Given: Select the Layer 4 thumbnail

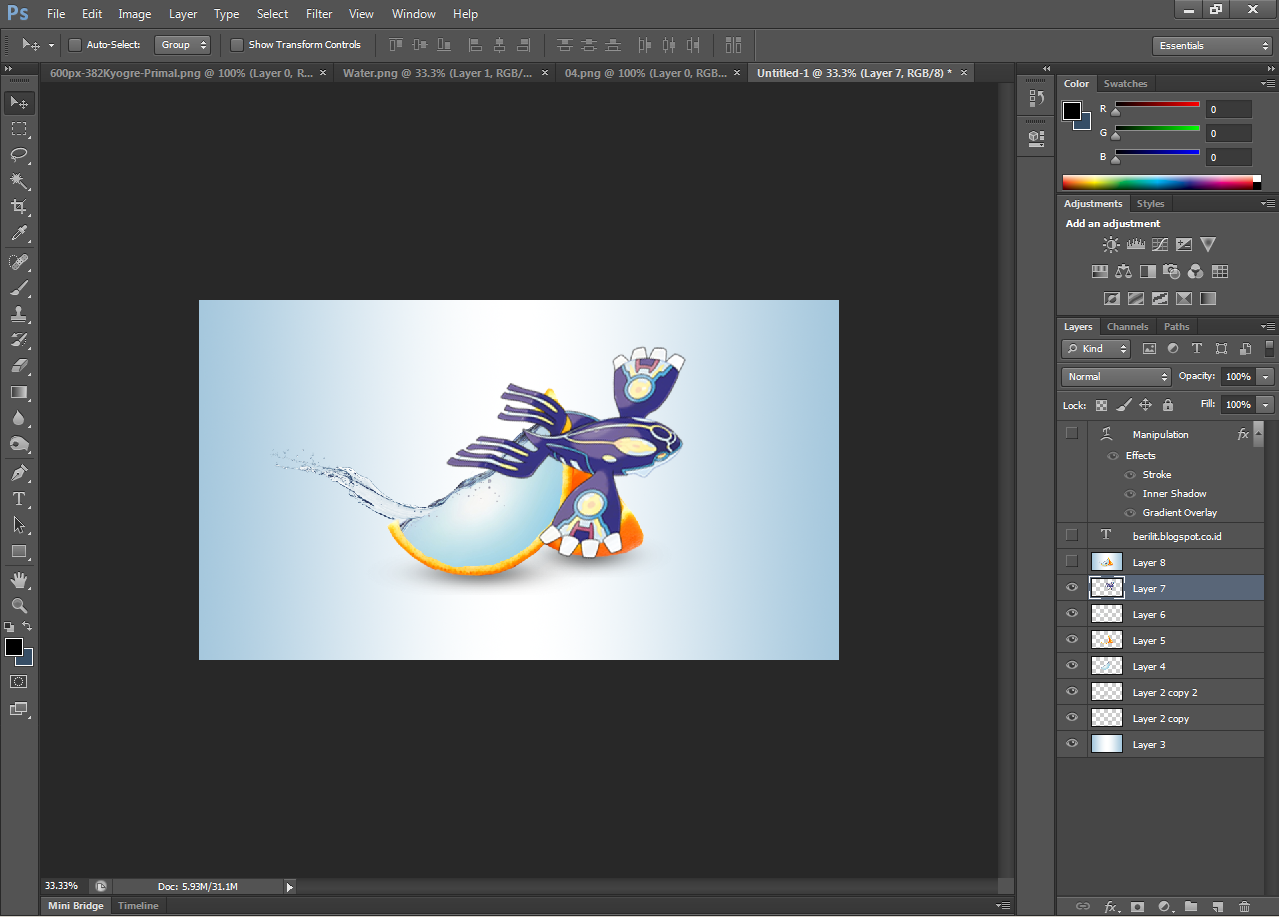Looking at the screenshot, I should pos(1107,666).
